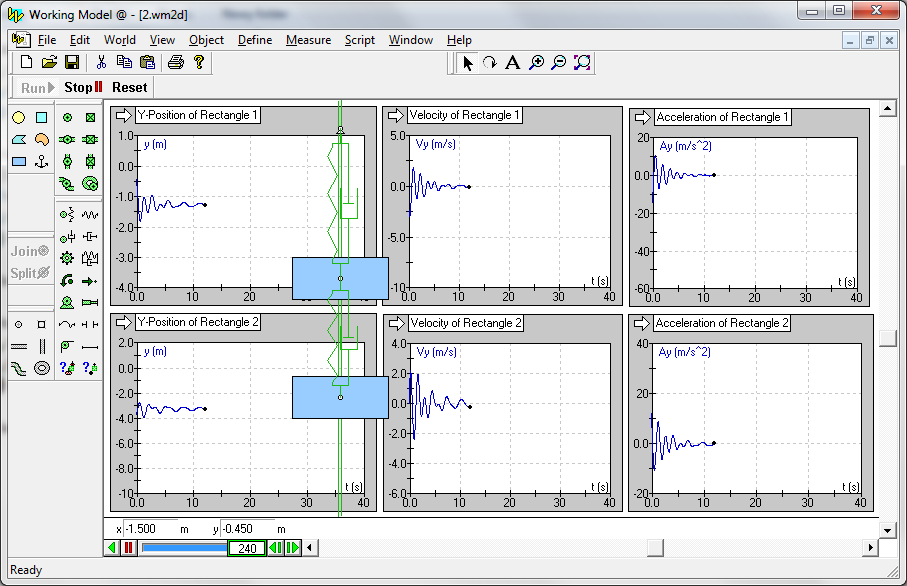
Task: Choose the Actuator tool
Action: [x=90, y=303]
